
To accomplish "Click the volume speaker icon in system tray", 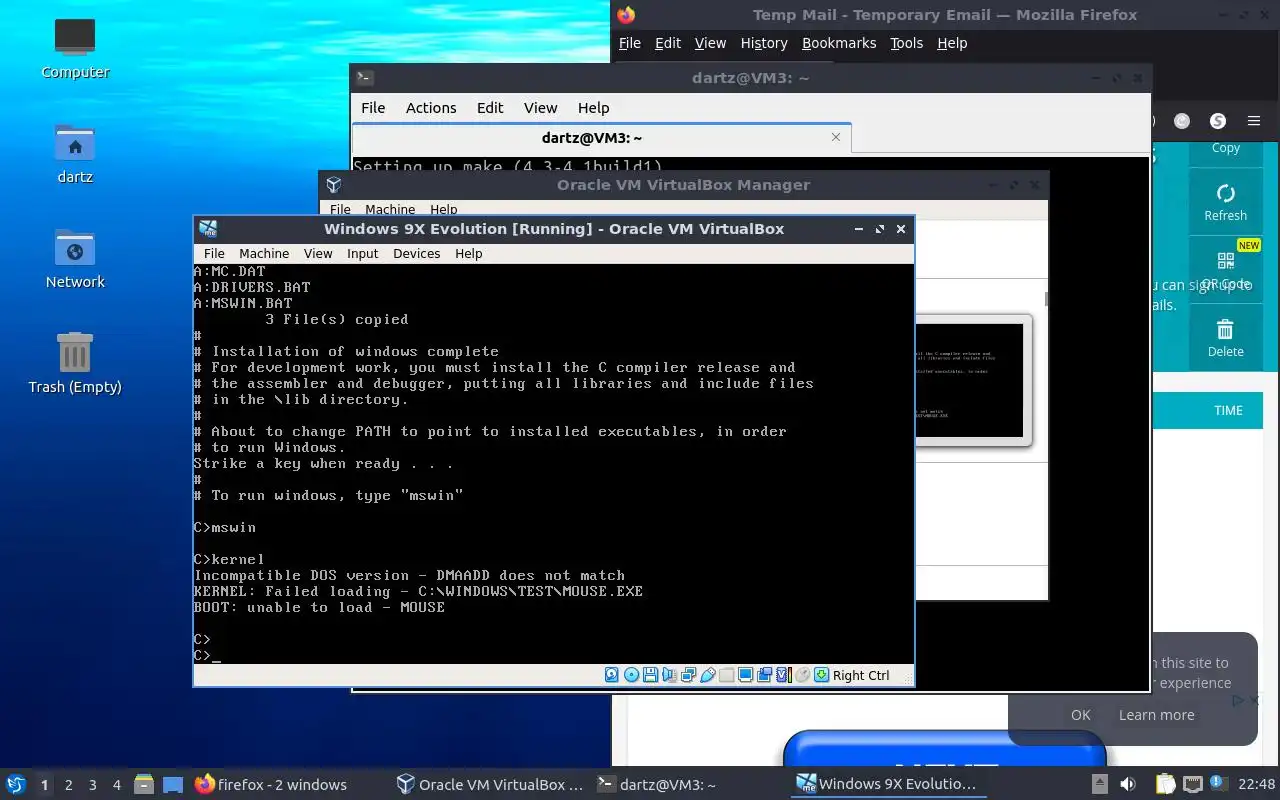I will tap(1128, 784).
